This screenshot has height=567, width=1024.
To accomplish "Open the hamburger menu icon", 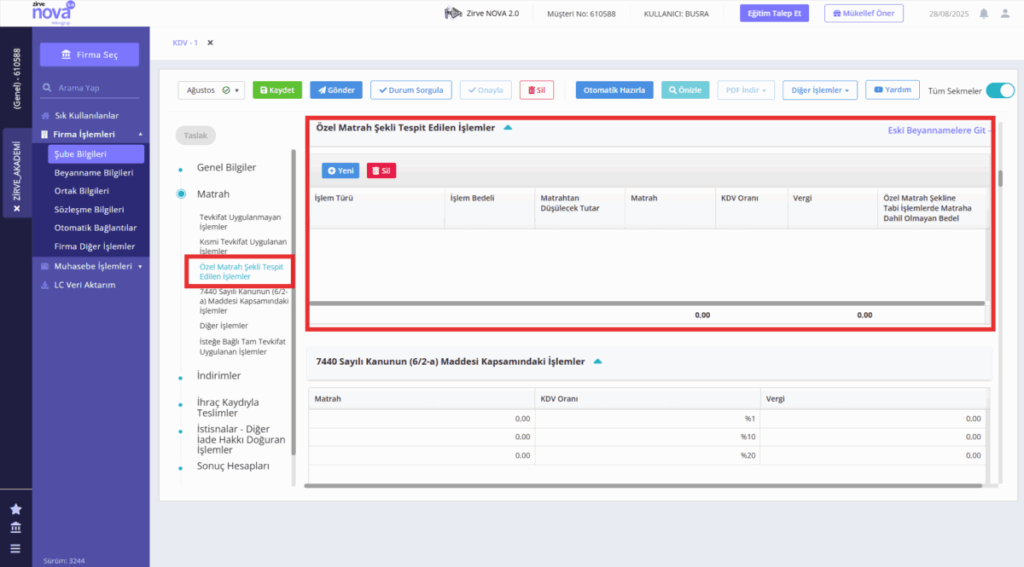I will pyautogui.click(x=16, y=549).
